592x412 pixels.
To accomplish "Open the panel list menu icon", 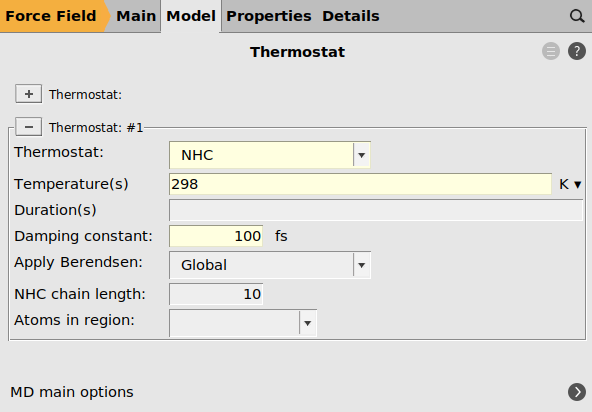I will pos(551,51).
